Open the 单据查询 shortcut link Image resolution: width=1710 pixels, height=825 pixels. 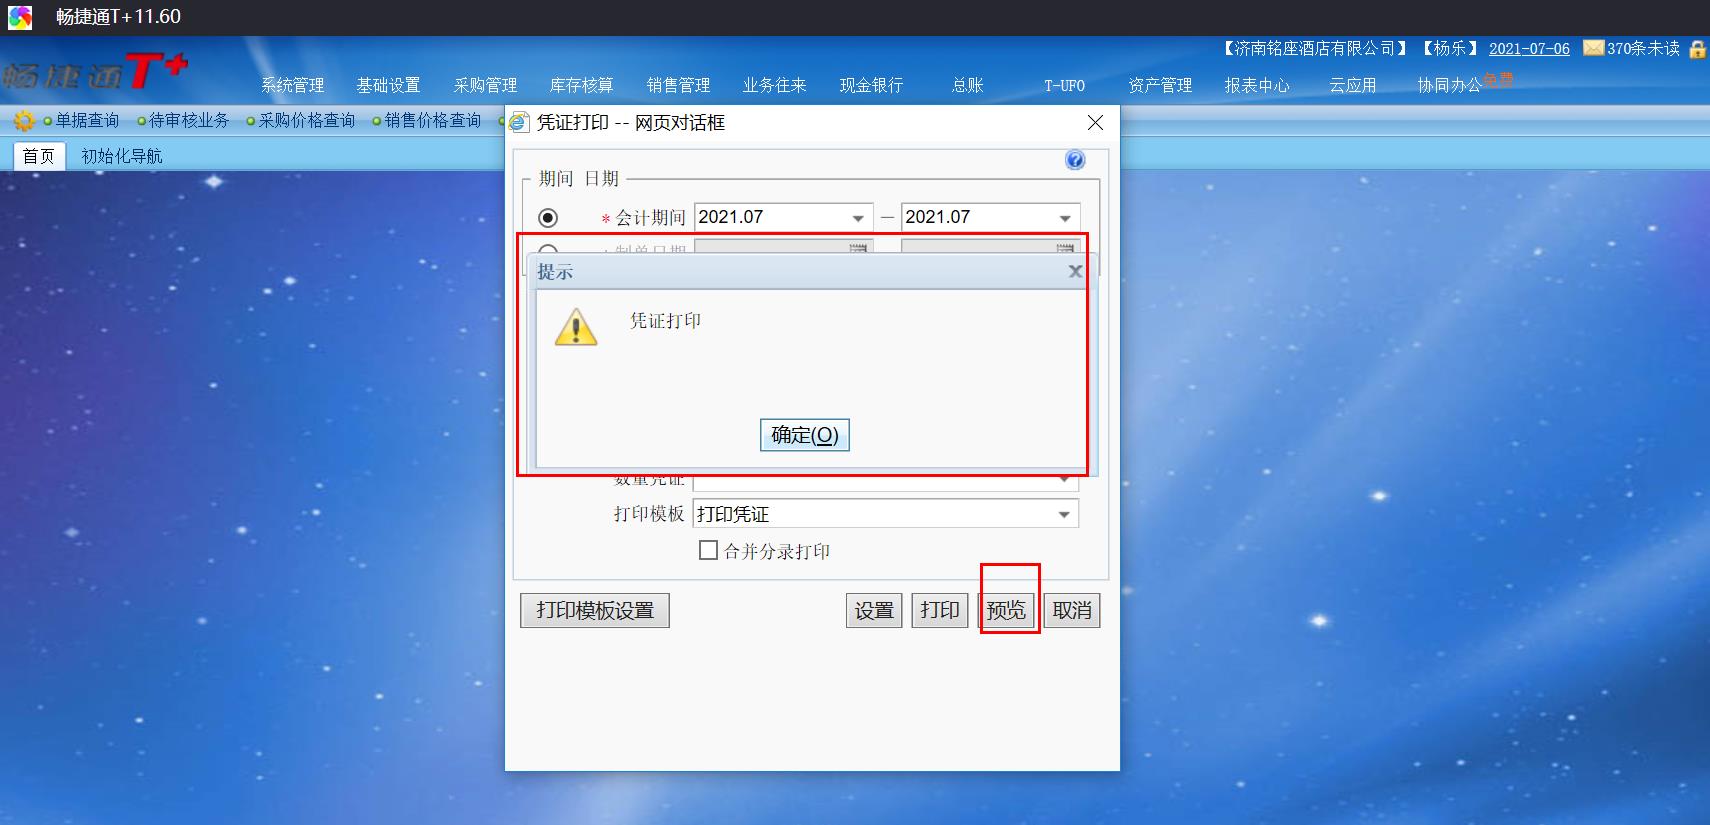[87, 121]
